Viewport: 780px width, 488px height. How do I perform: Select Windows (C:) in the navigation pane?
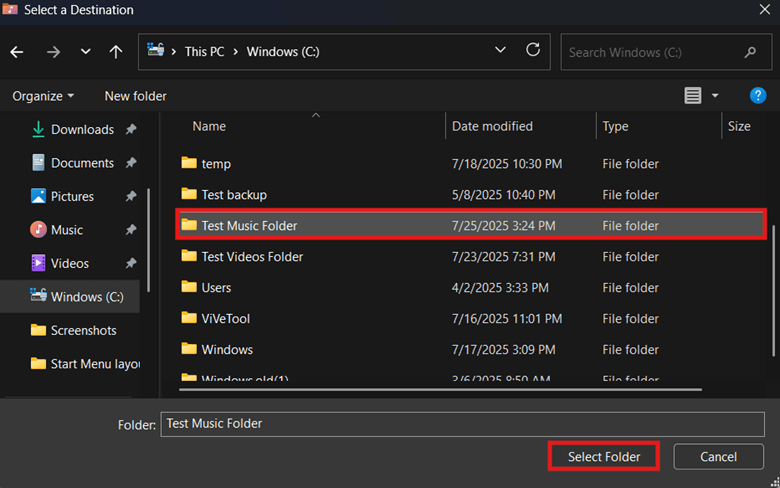pyautogui.click(x=70, y=297)
